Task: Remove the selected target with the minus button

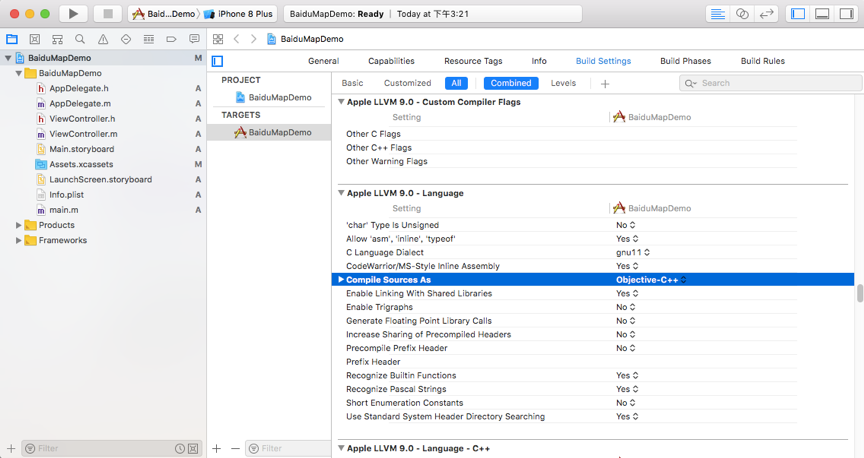Action: (x=235, y=449)
